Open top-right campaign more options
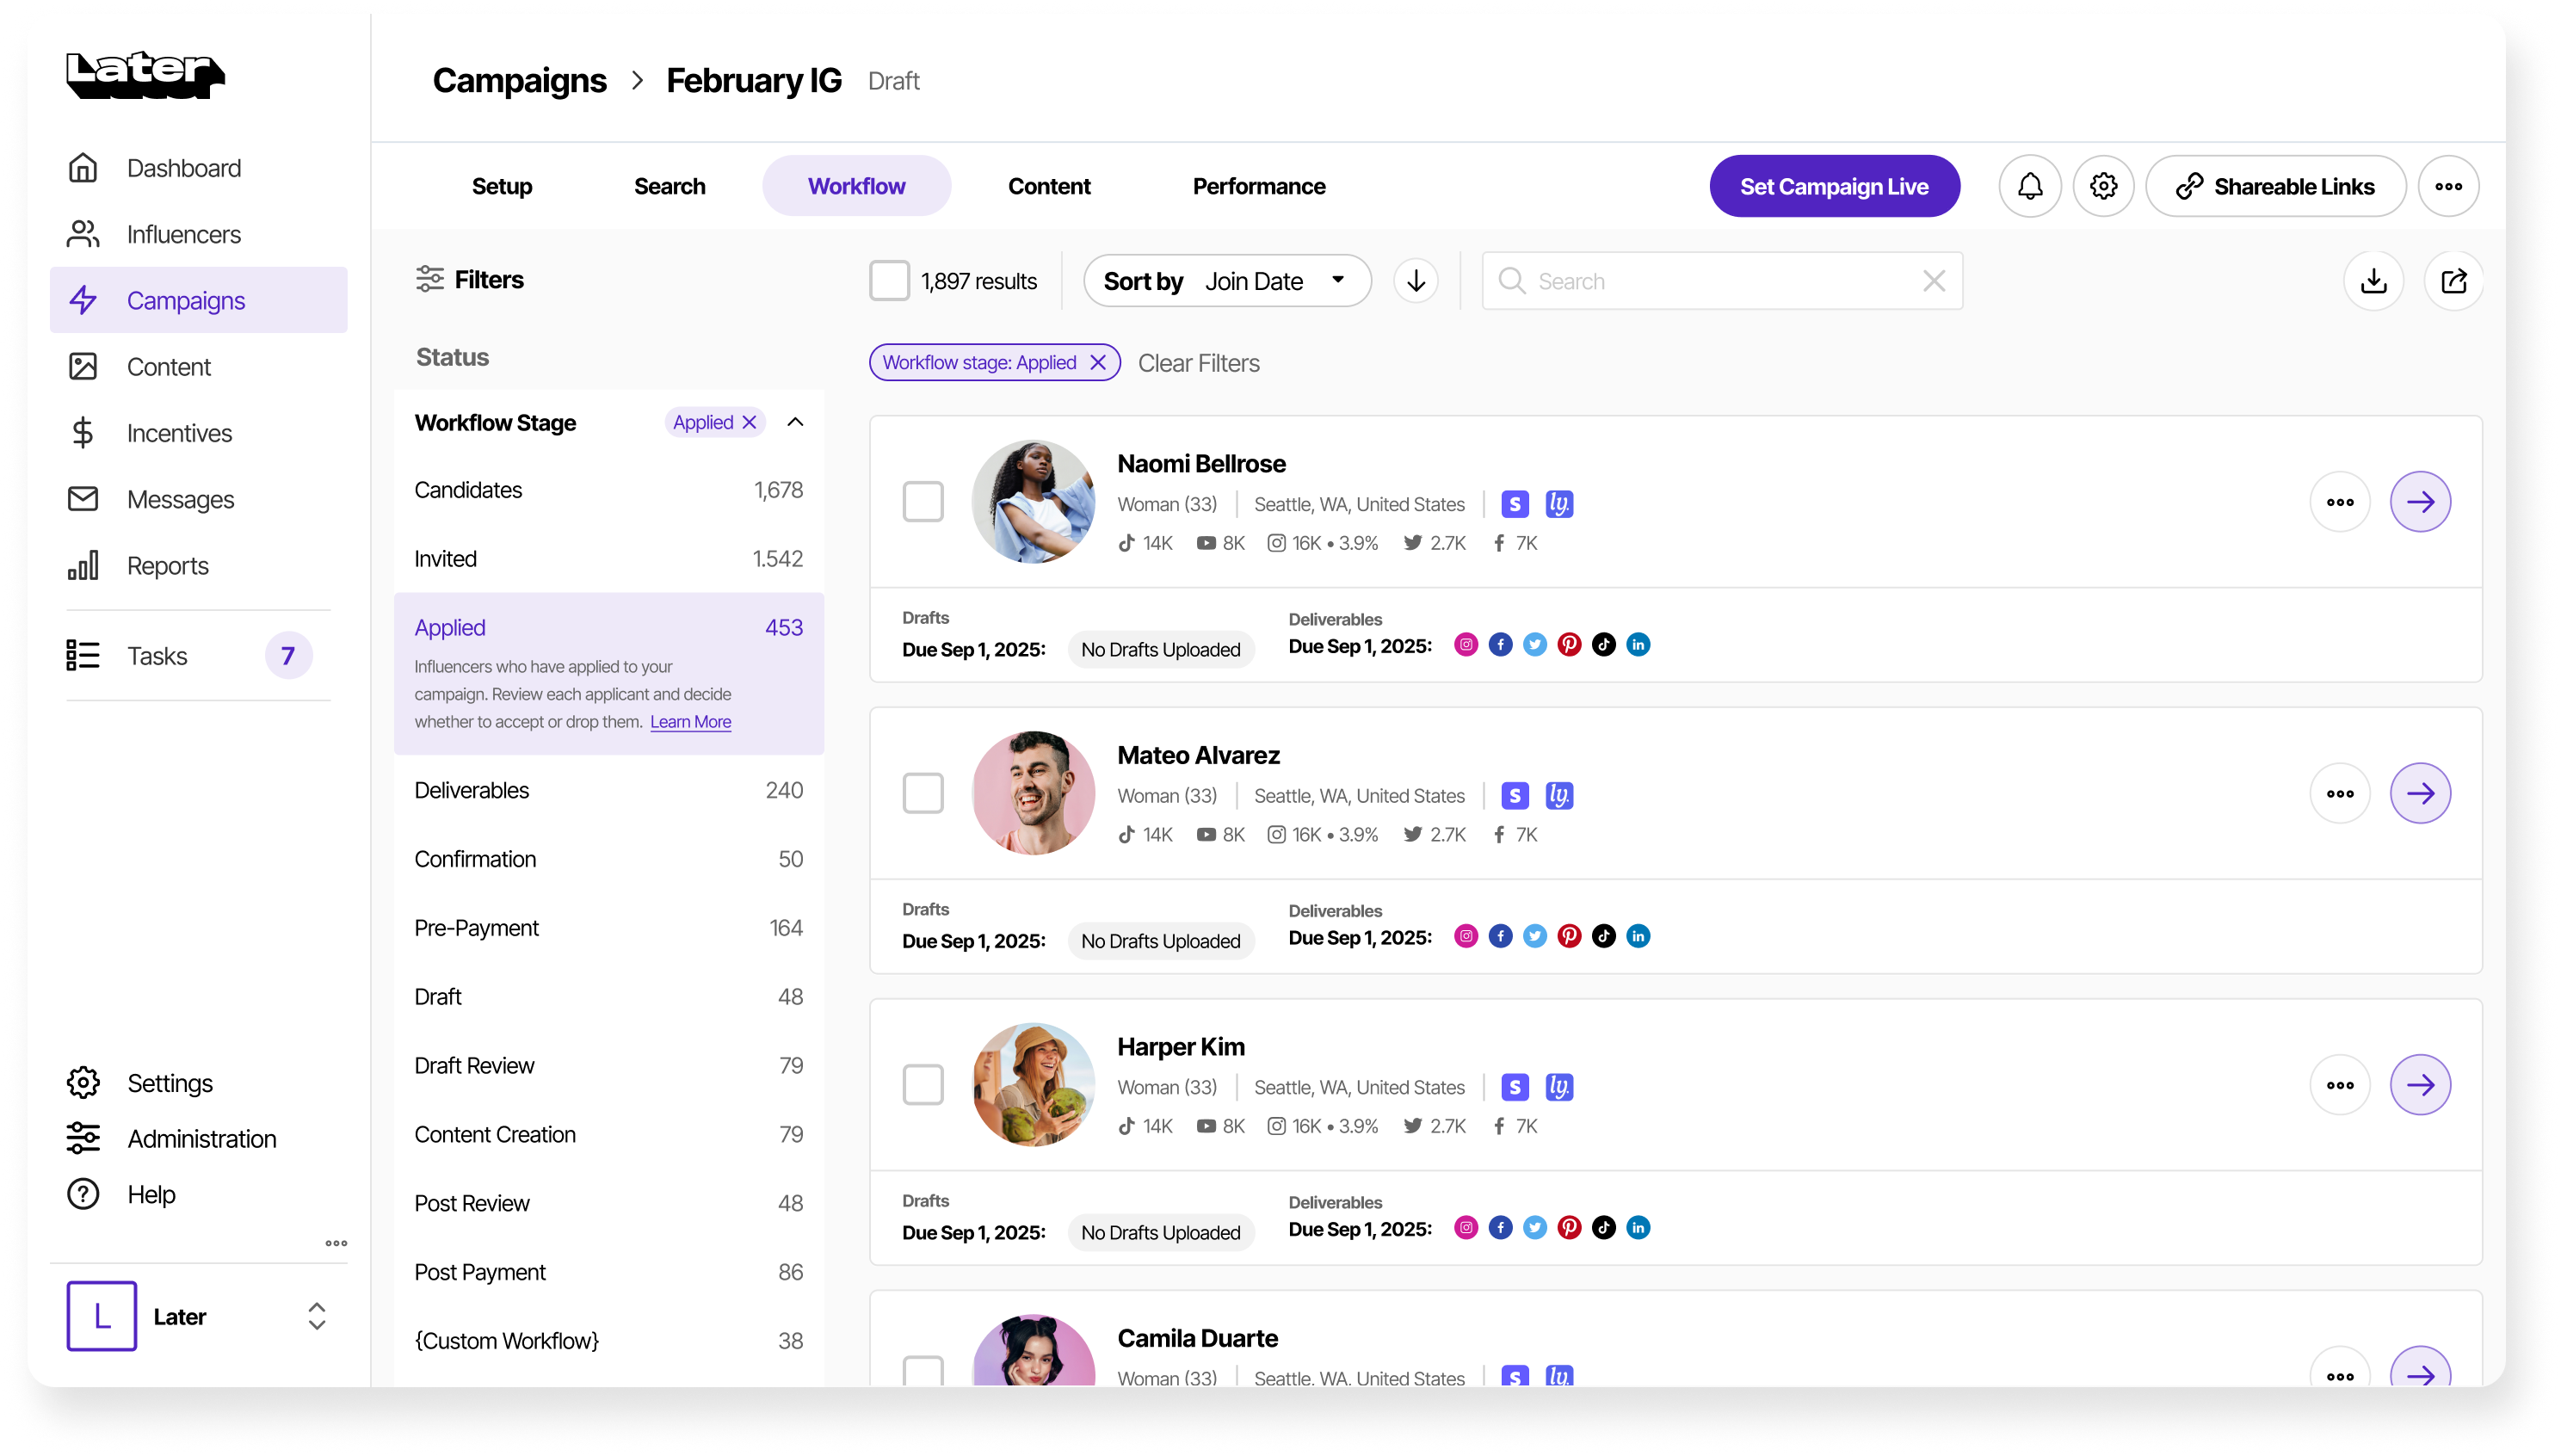 2447,186
